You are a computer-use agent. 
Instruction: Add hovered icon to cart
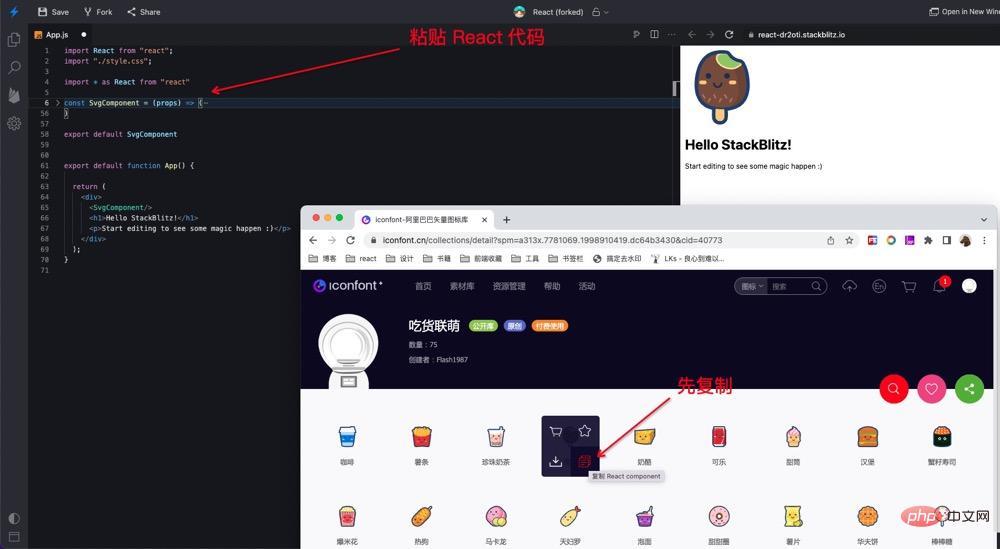coord(555,432)
